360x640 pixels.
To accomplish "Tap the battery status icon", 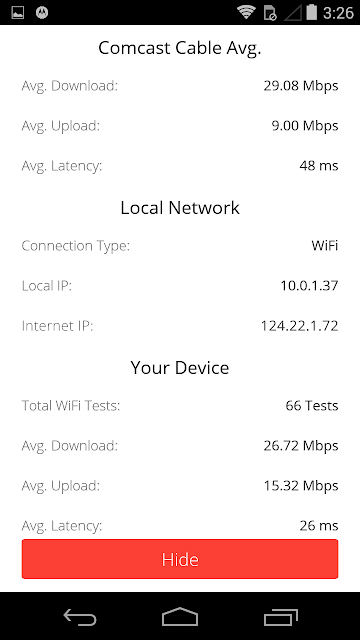I will click(311, 12).
